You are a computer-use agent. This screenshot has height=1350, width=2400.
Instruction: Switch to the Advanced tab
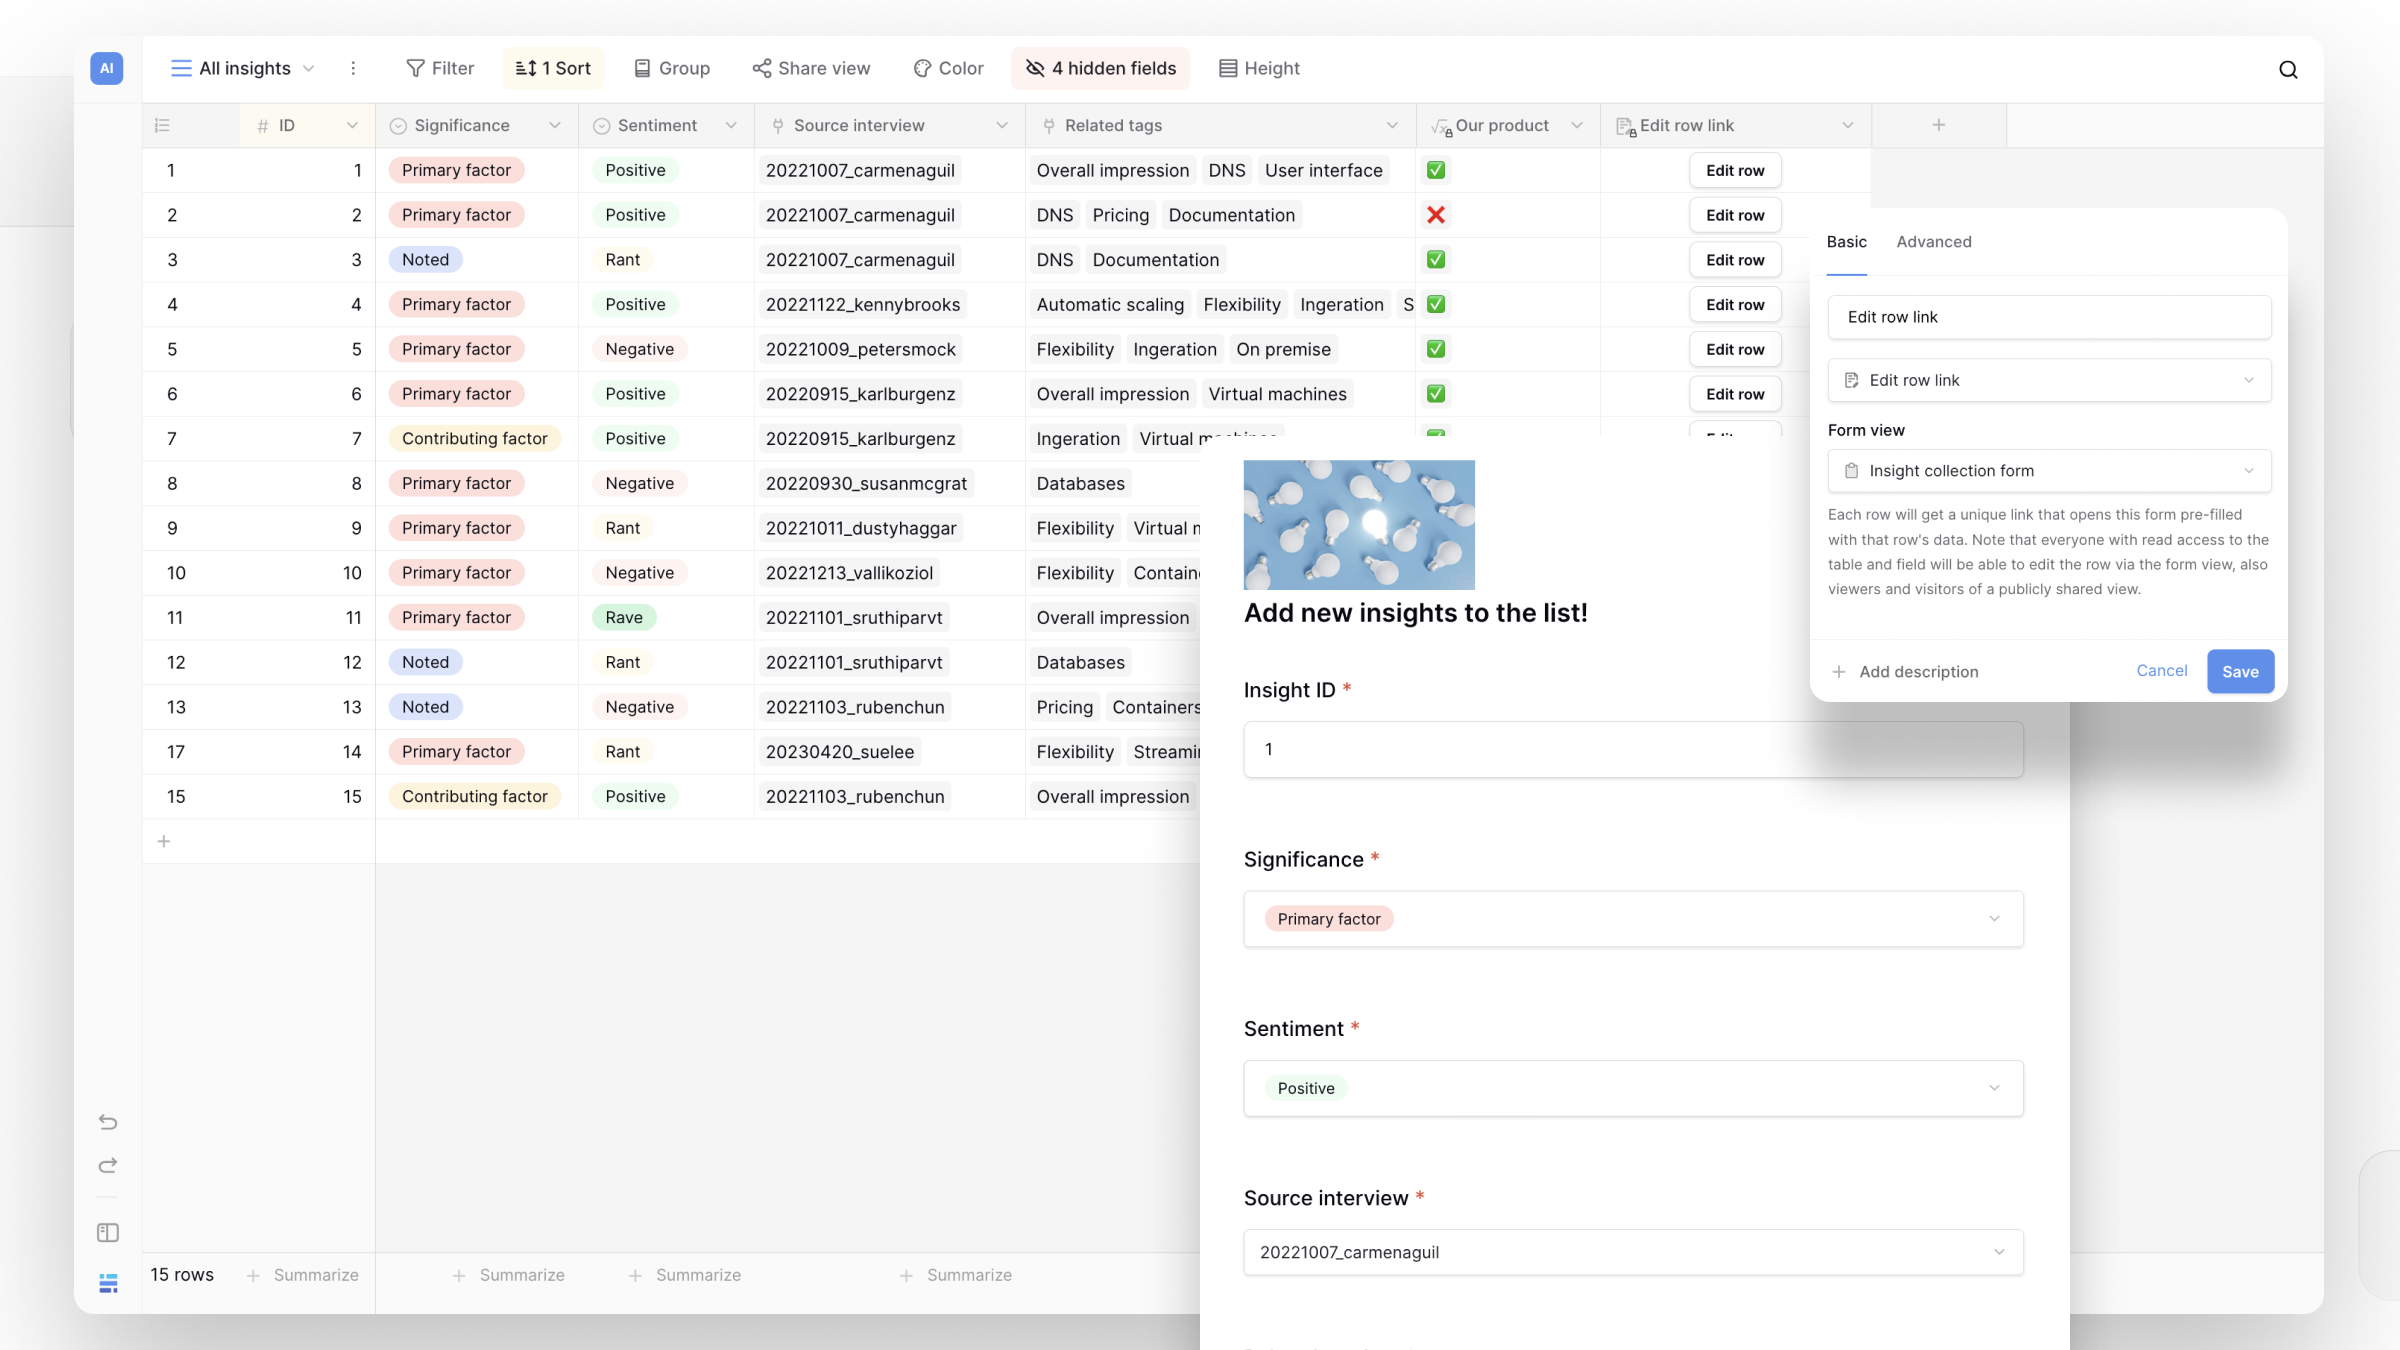point(1933,242)
